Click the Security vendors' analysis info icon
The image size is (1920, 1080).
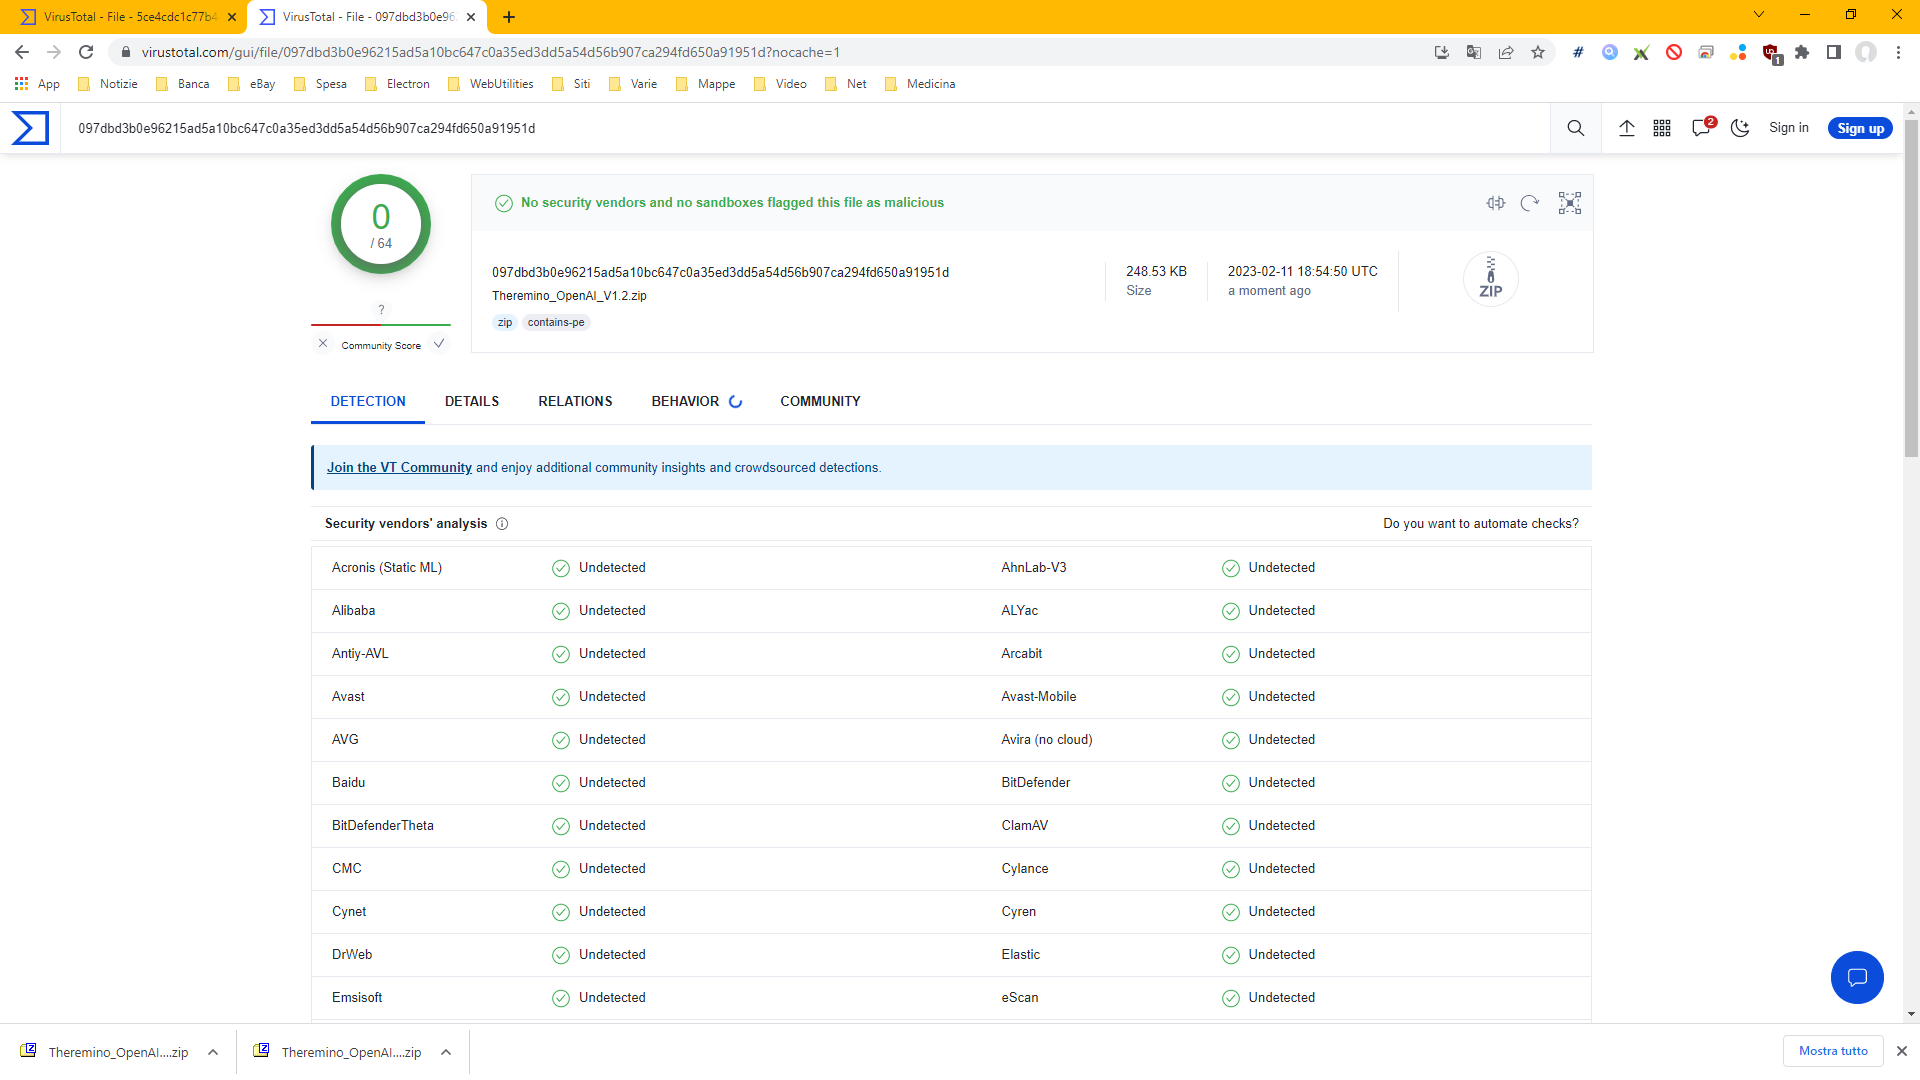502,524
